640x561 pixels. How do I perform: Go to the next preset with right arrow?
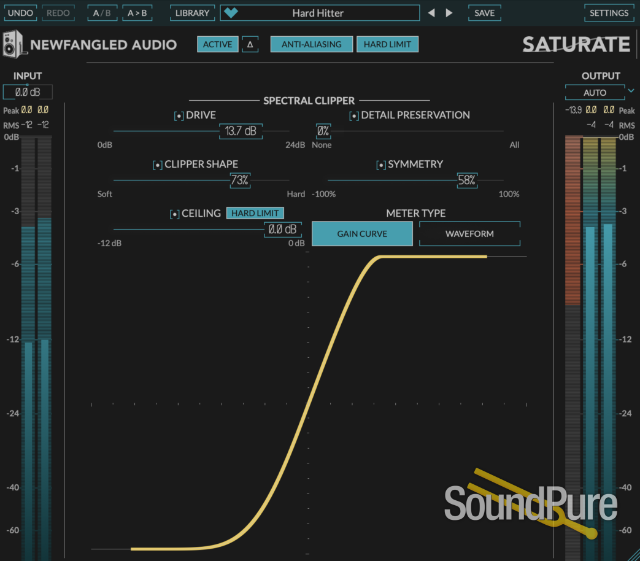pyautogui.click(x=449, y=13)
